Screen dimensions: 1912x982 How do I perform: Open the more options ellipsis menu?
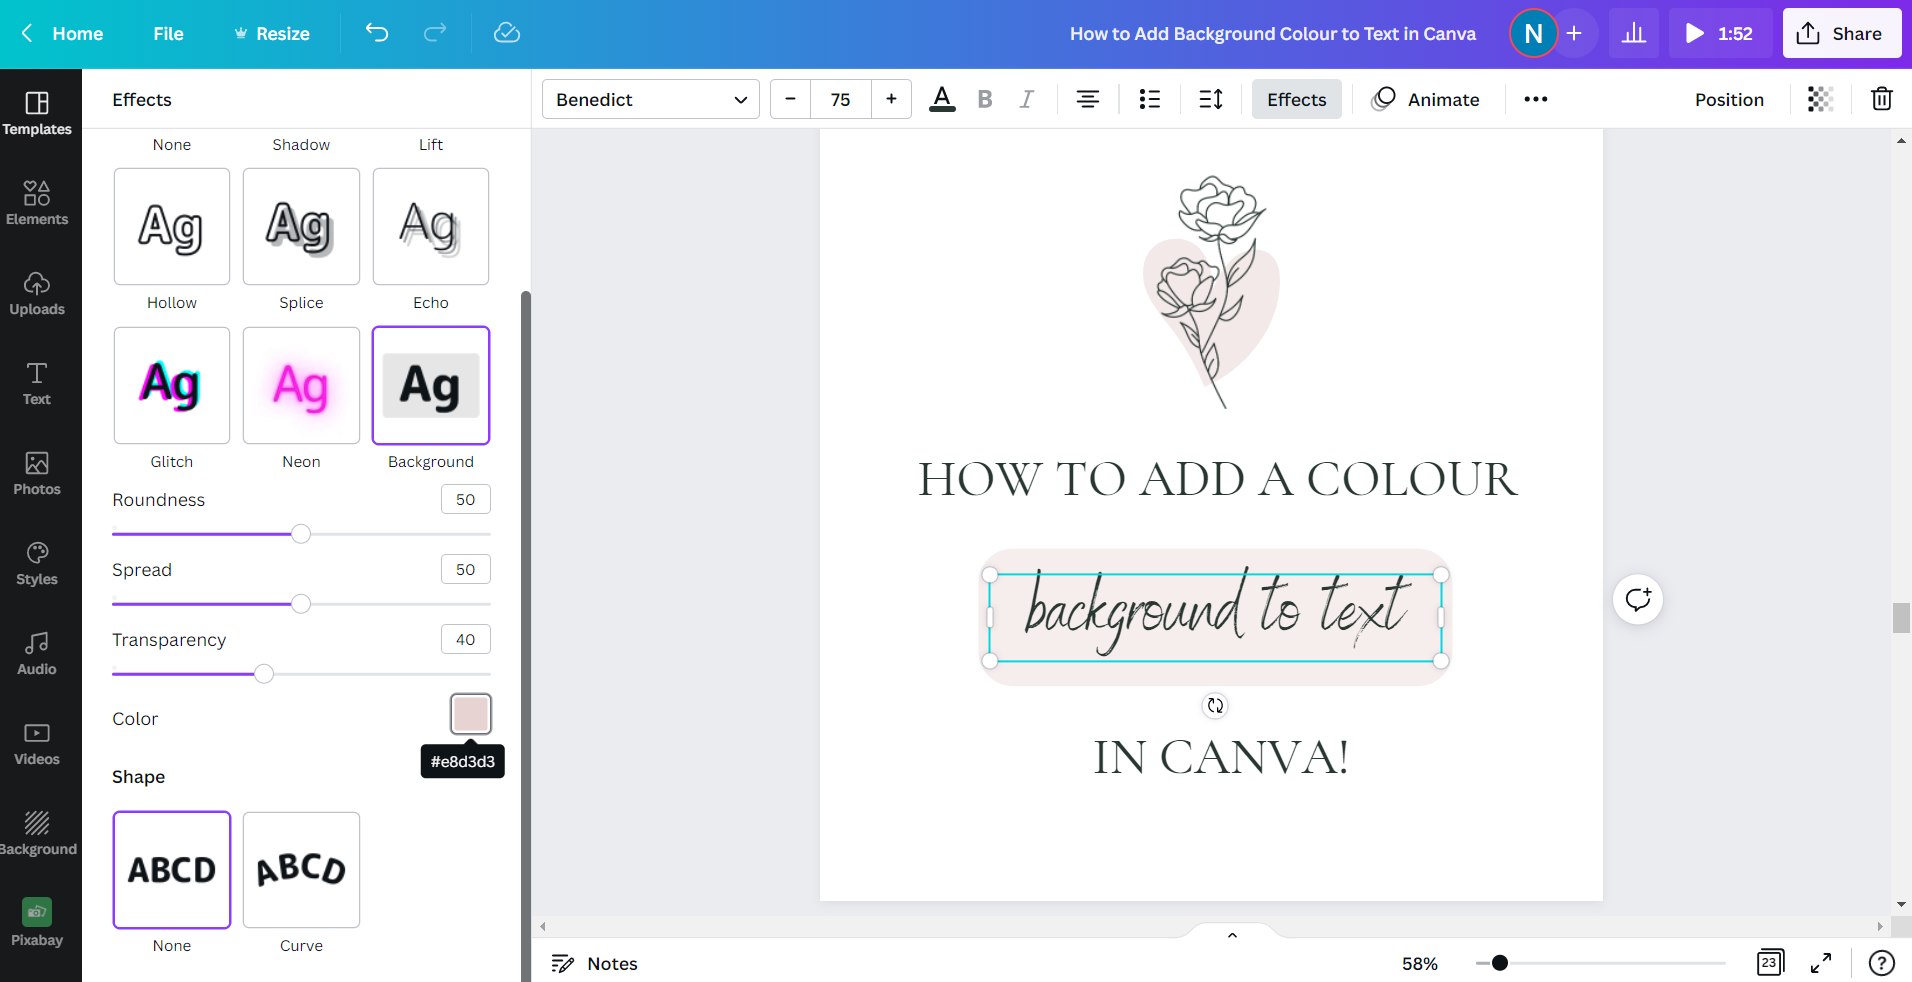click(1536, 99)
